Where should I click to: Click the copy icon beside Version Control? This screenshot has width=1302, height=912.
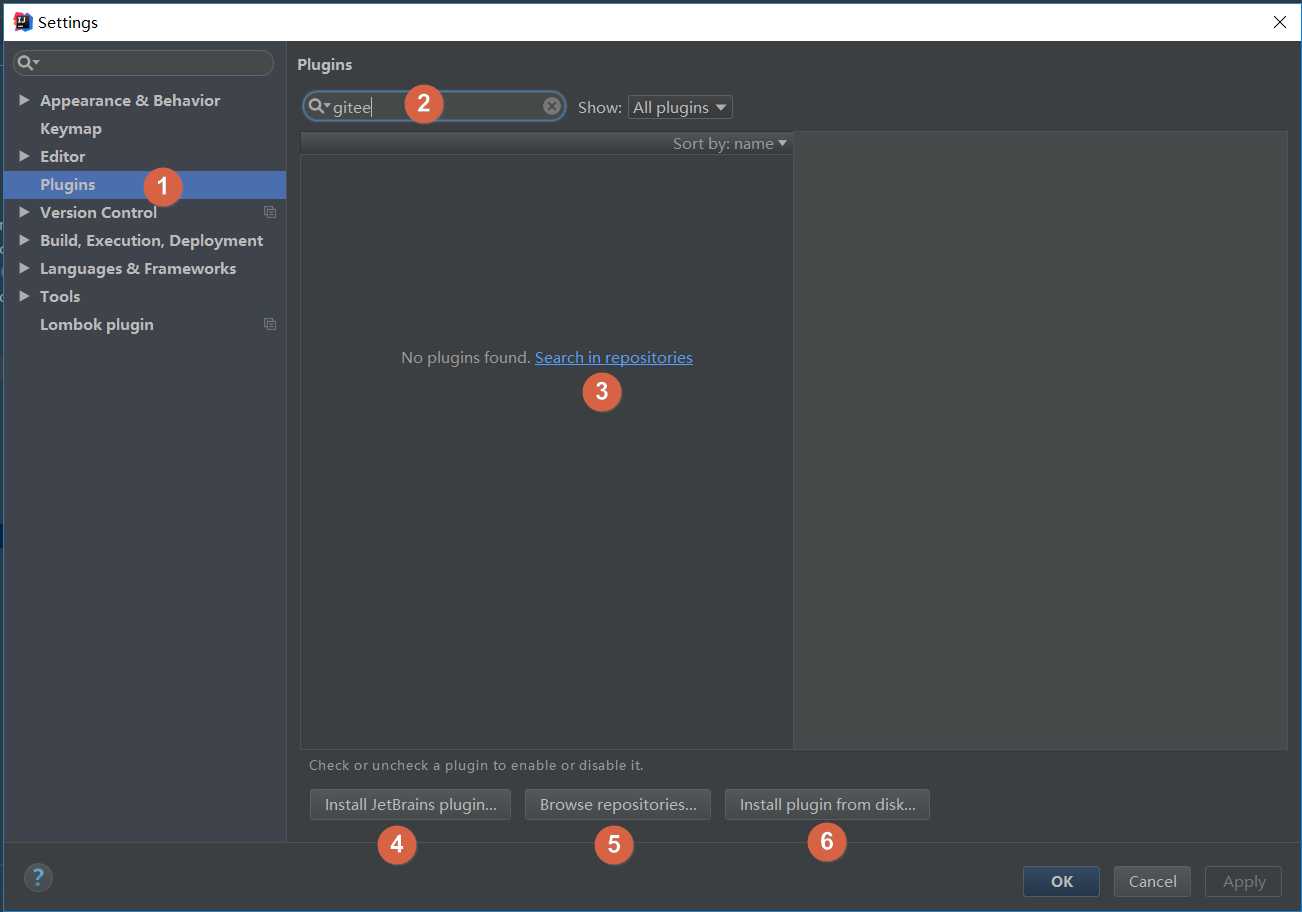tap(269, 212)
